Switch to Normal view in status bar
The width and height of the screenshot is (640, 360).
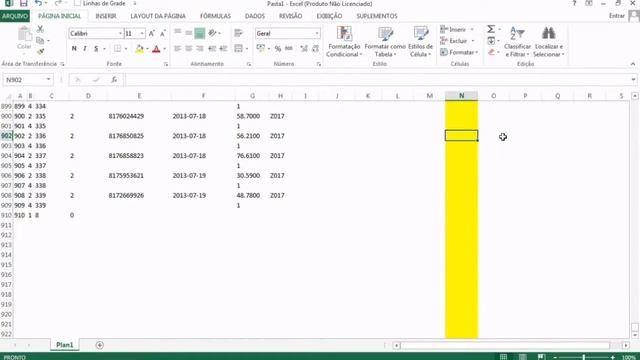[503, 357]
